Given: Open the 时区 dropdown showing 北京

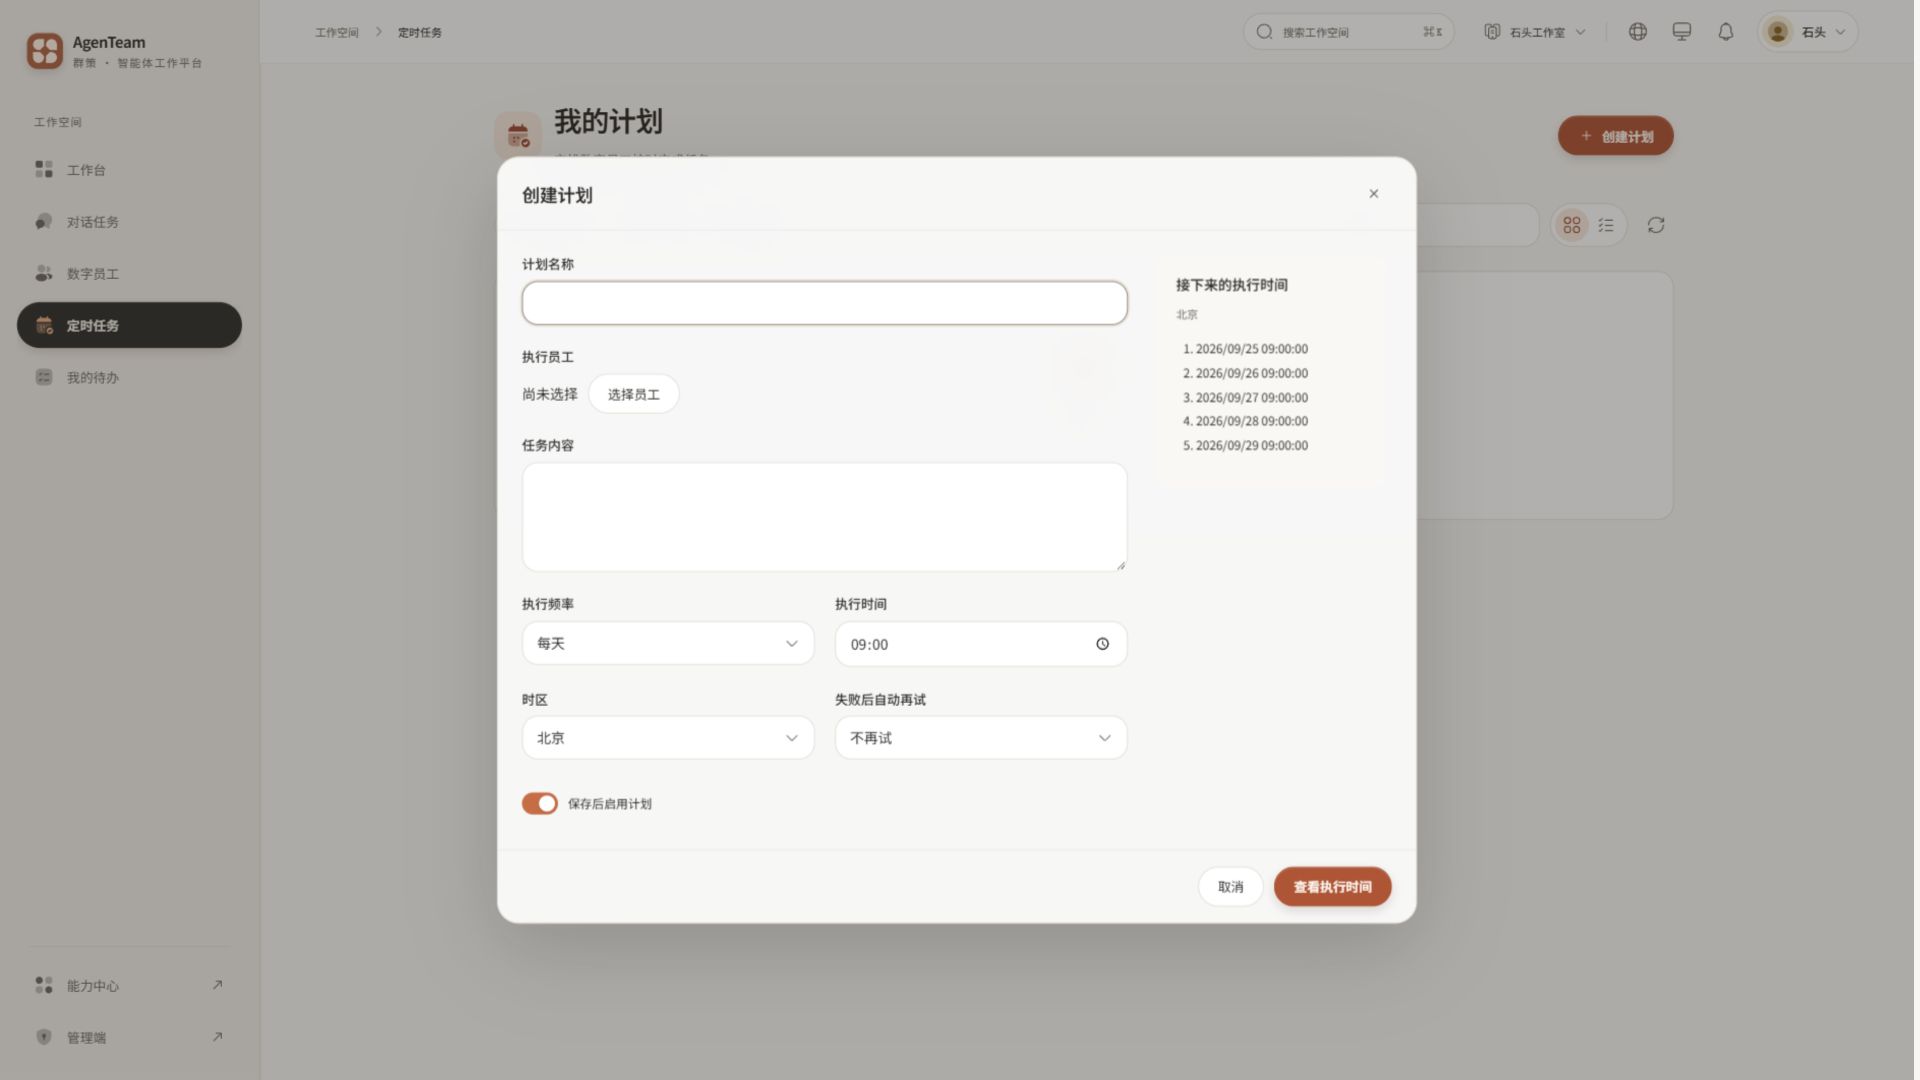Looking at the screenshot, I should click(668, 738).
